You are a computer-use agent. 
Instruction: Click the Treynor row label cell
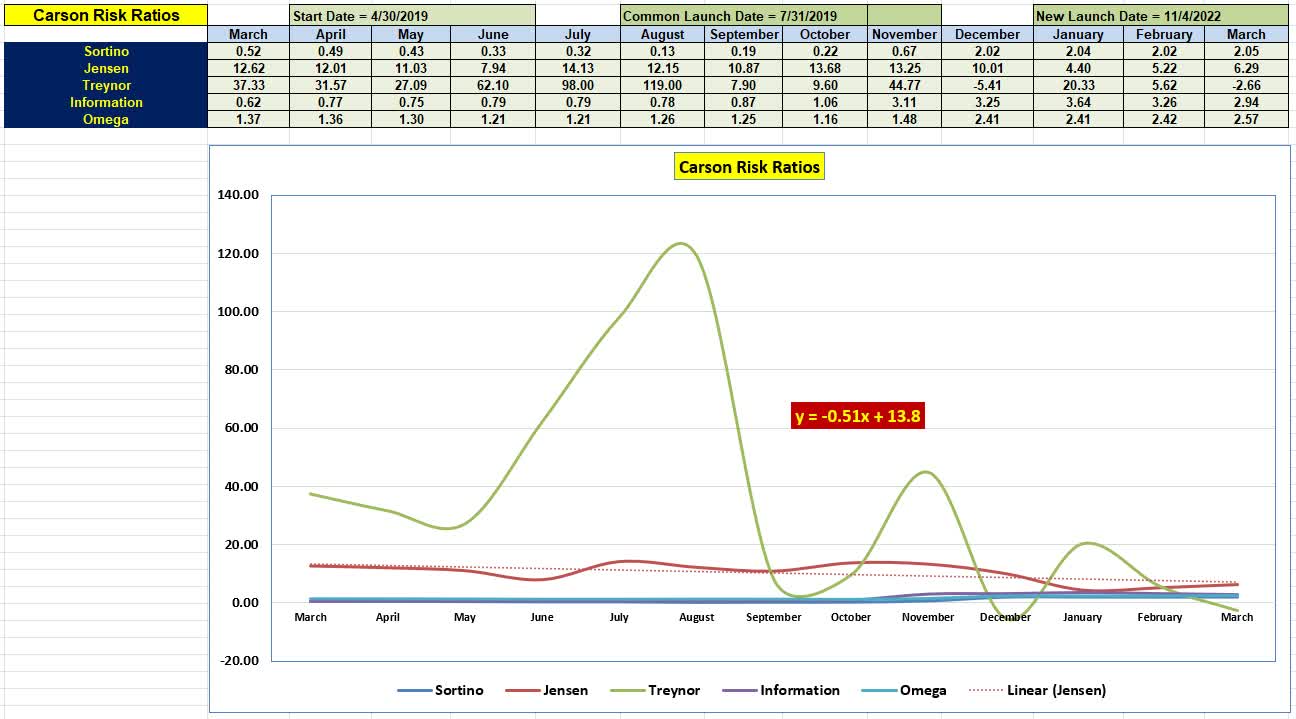(x=105, y=85)
